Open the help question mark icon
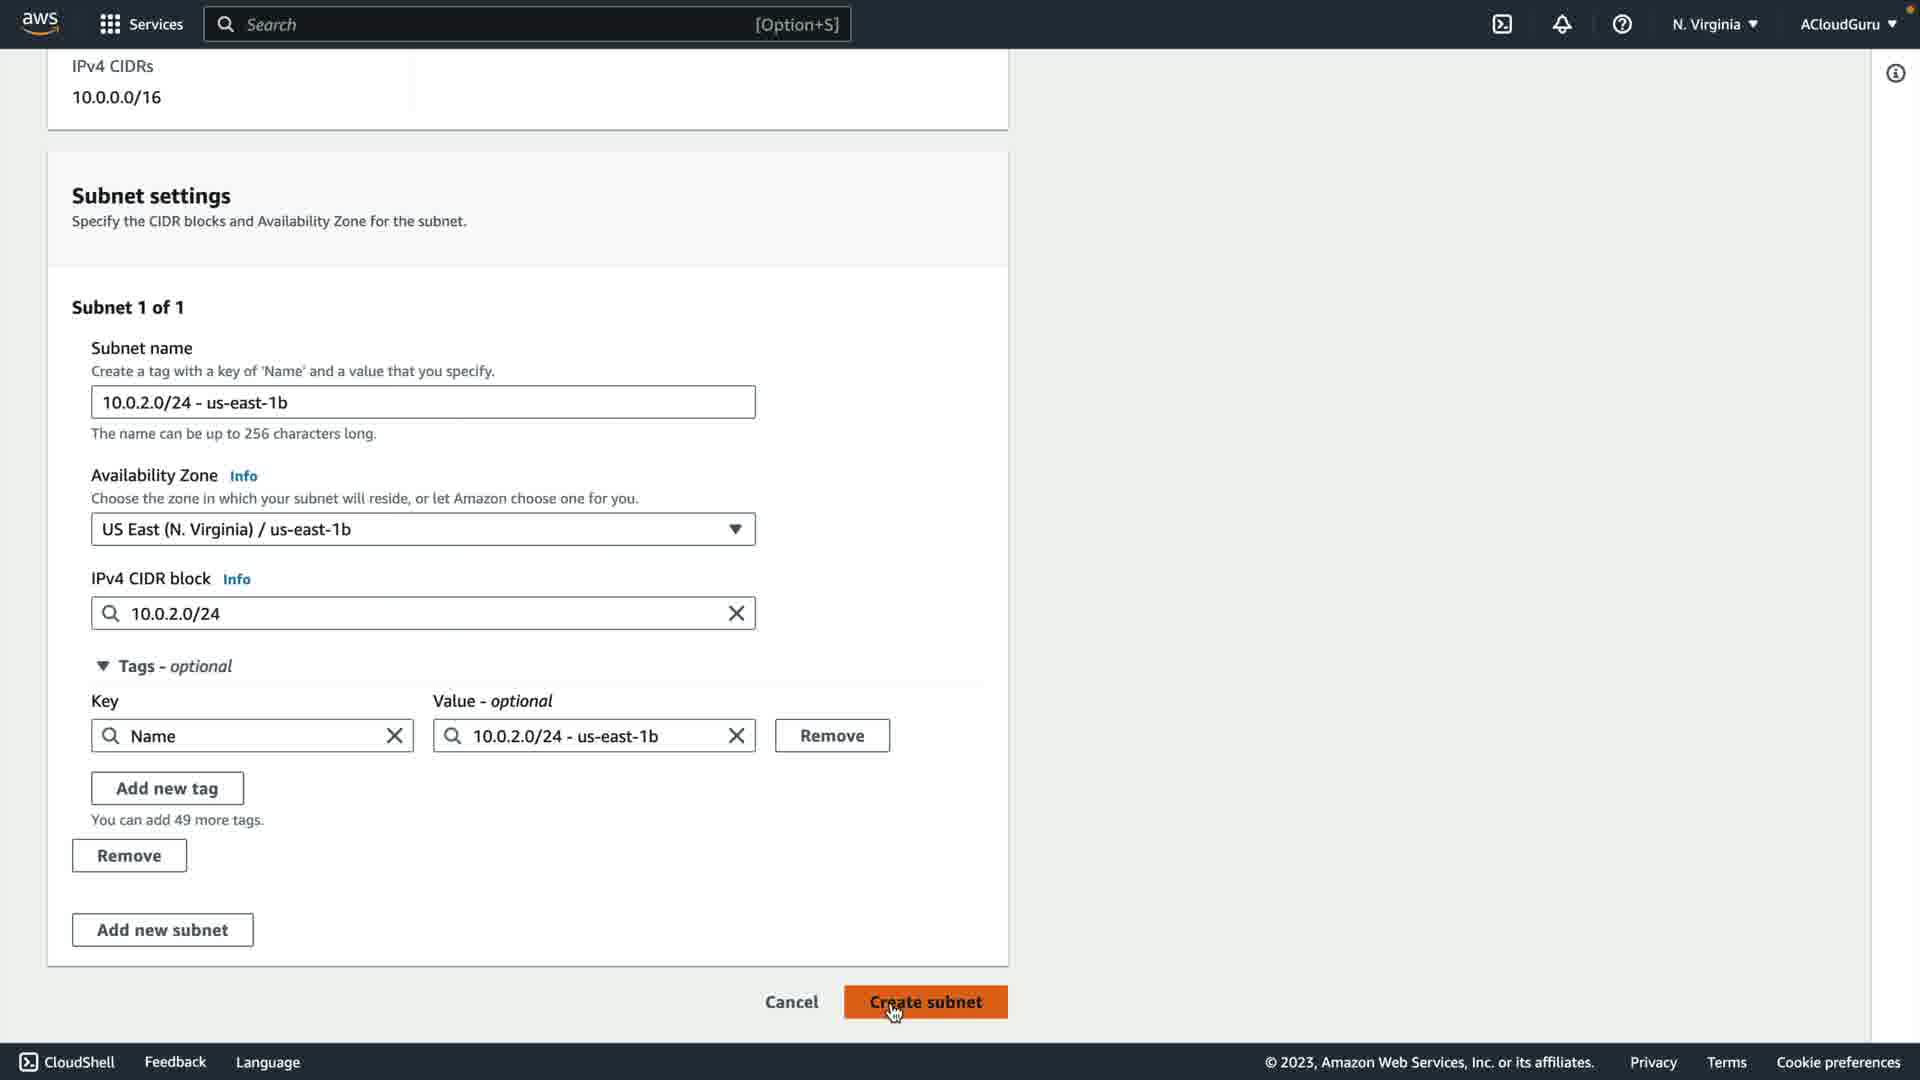Image resolution: width=1920 pixels, height=1080 pixels. coord(1622,24)
